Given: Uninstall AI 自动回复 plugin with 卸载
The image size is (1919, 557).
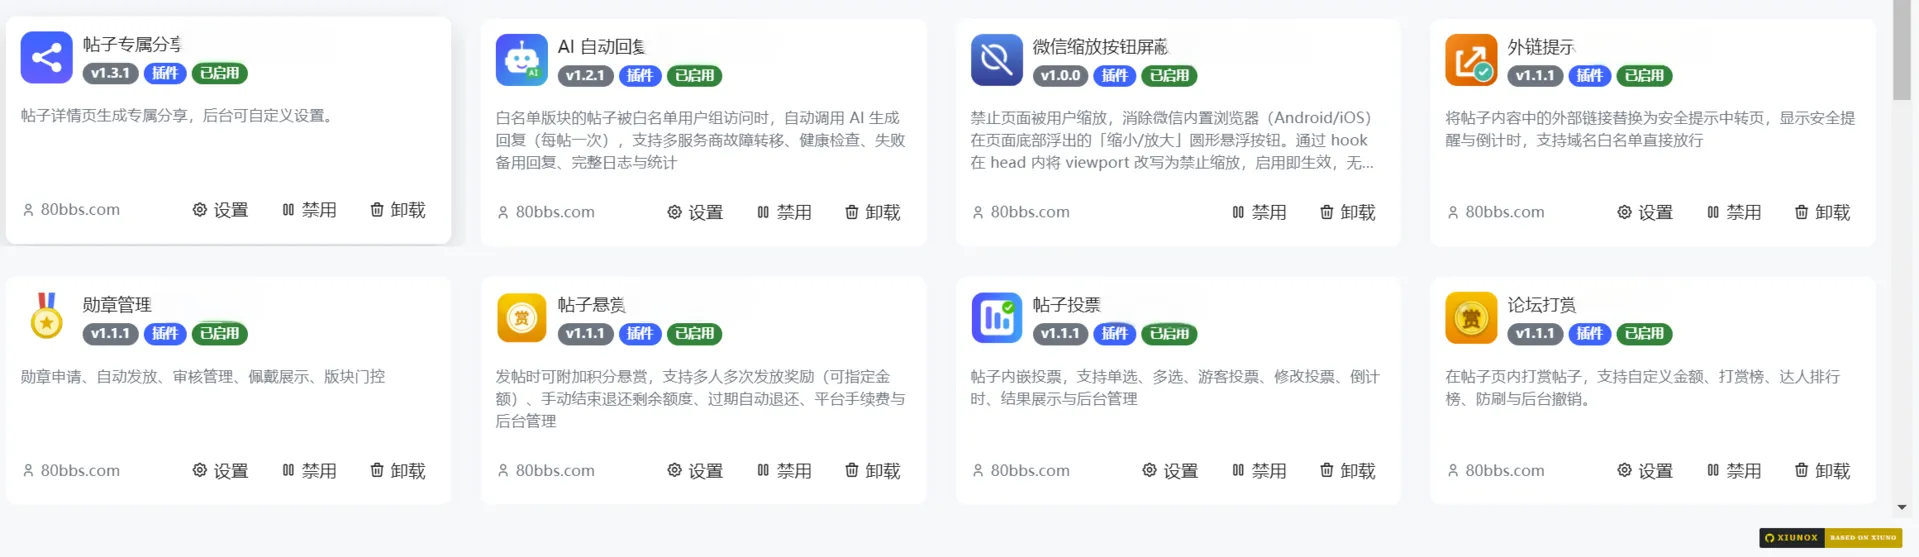Looking at the screenshot, I should (873, 212).
